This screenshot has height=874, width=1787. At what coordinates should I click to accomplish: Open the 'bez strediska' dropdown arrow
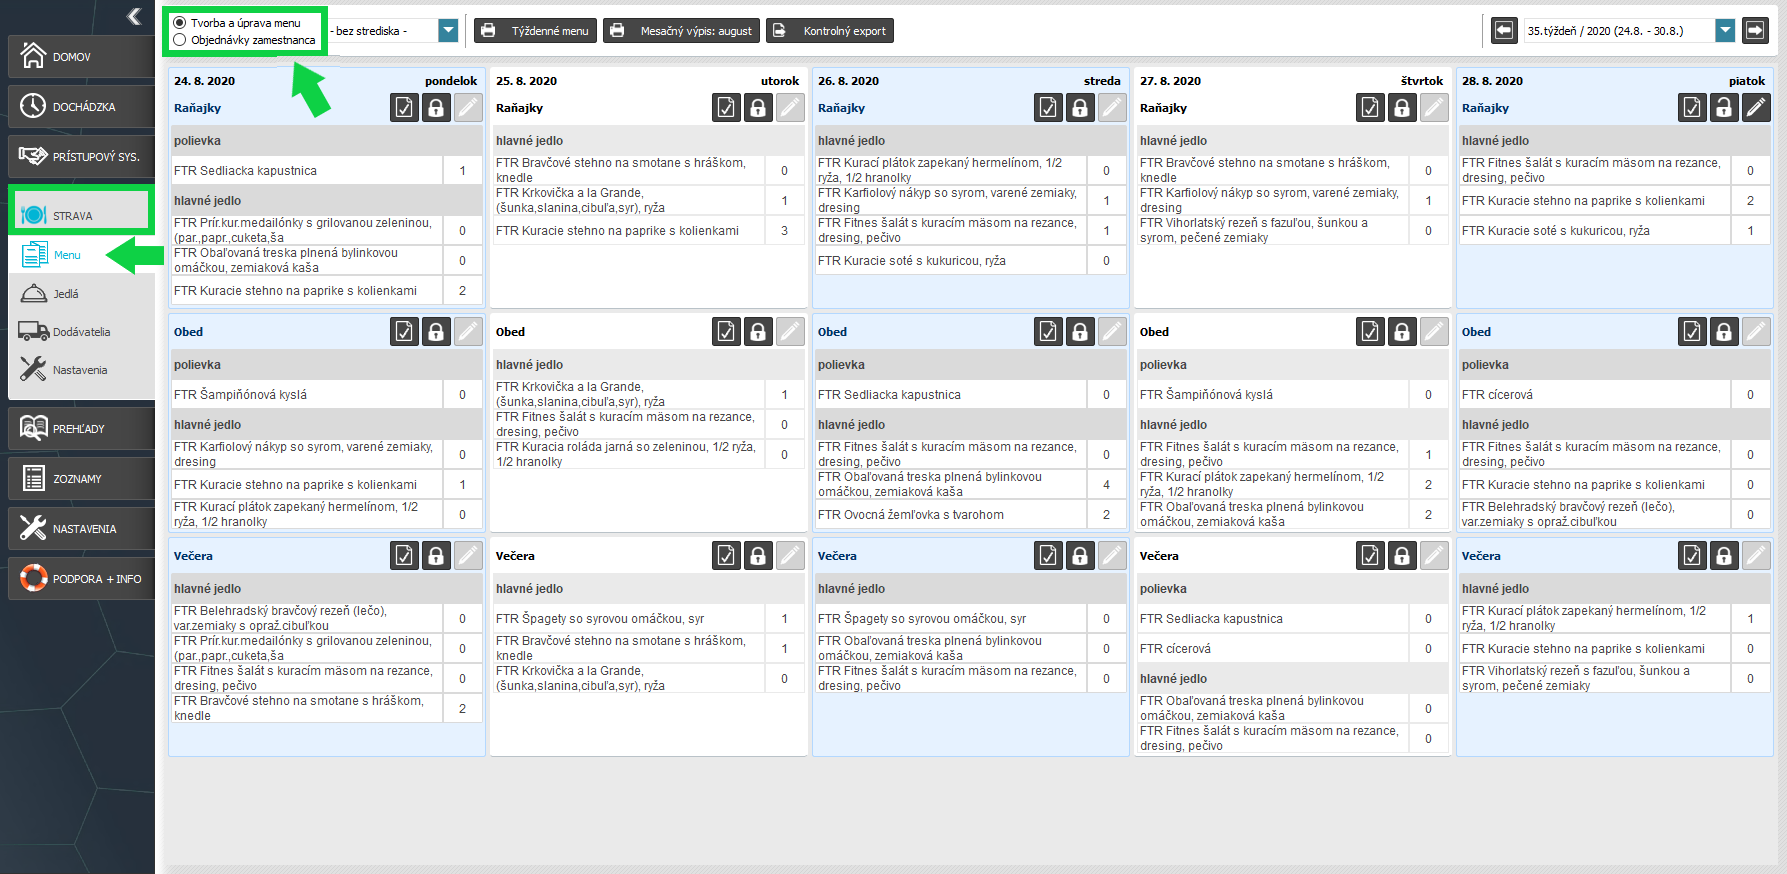[x=448, y=31]
